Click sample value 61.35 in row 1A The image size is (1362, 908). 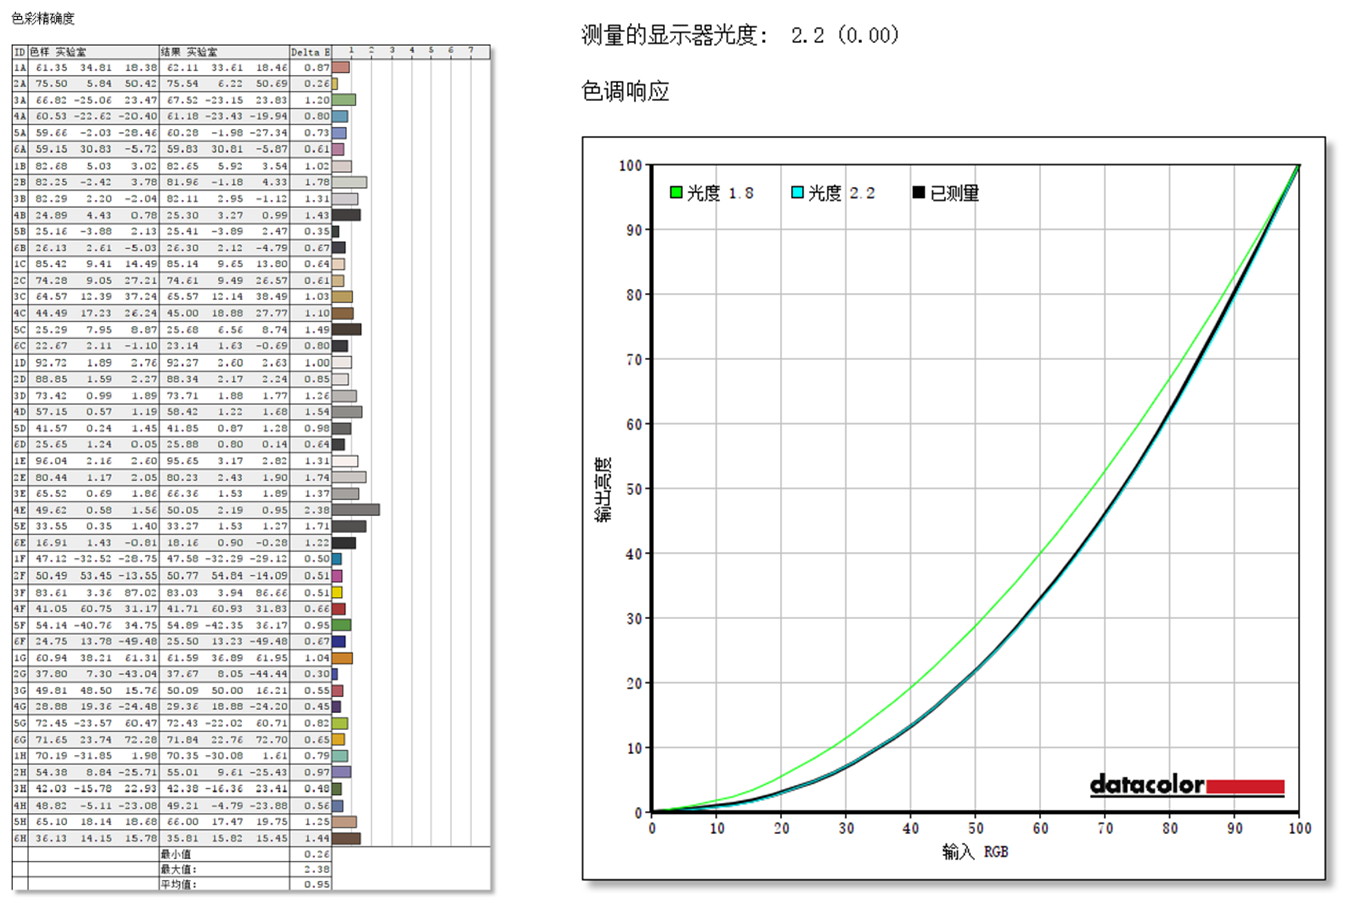coord(51,67)
